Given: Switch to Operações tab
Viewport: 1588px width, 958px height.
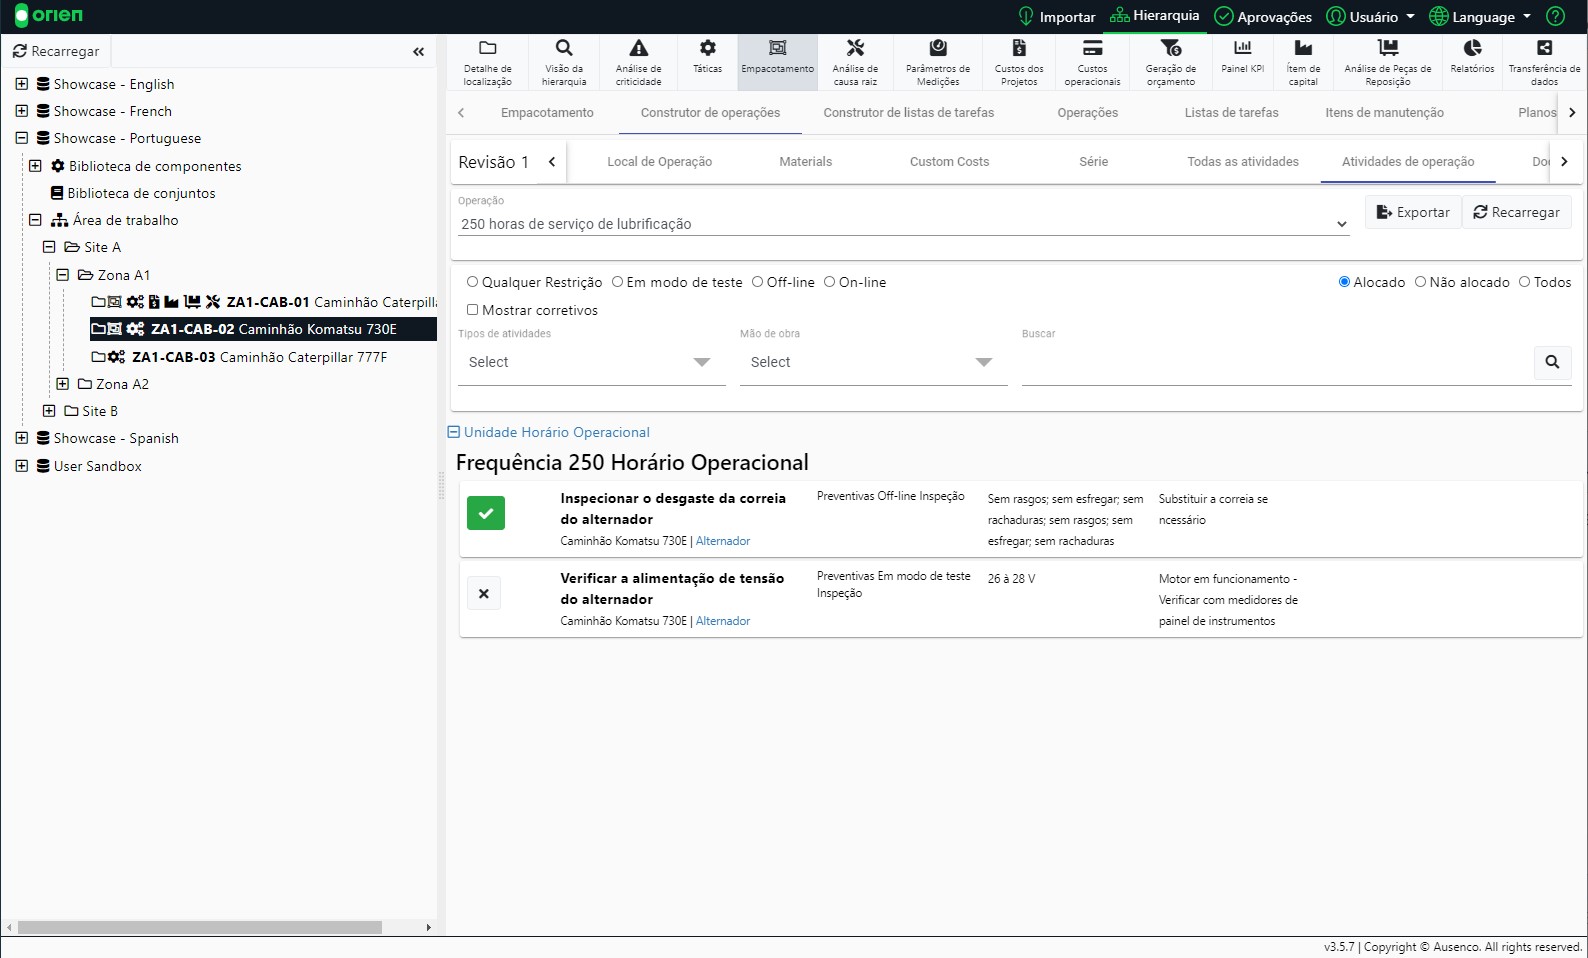Looking at the screenshot, I should [1087, 113].
